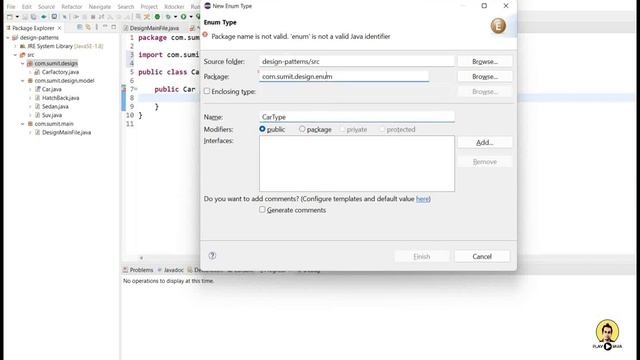Select the protected modifier radio button
Image resolution: width=640 pixels, height=360 pixels.
pos(382,129)
